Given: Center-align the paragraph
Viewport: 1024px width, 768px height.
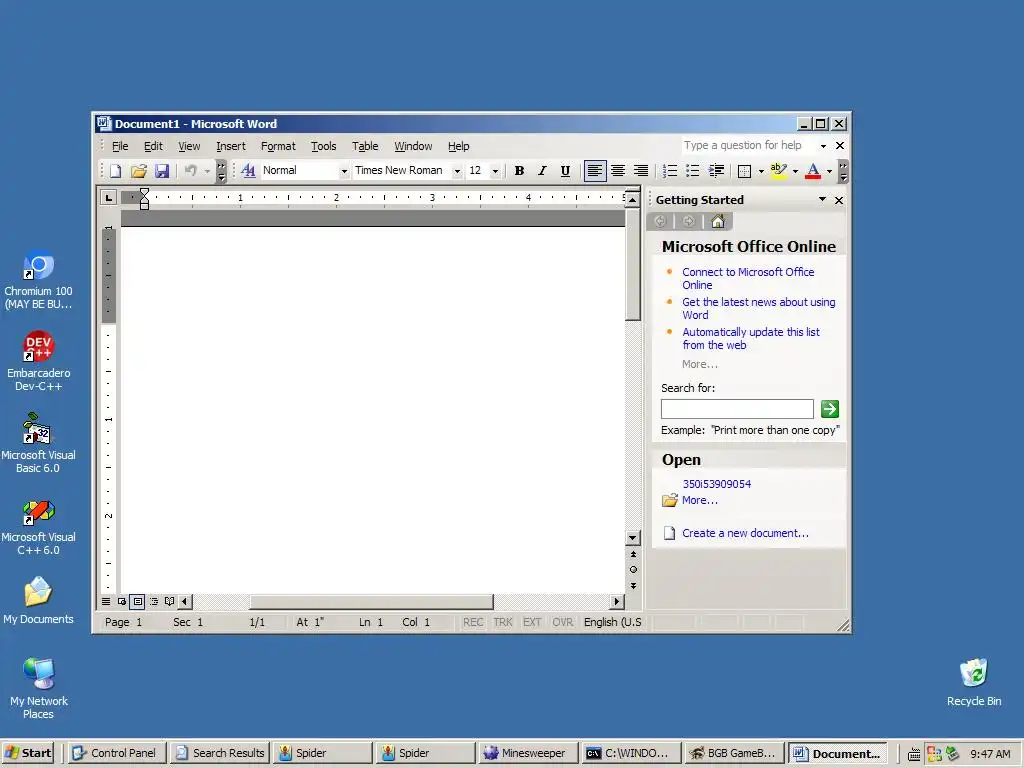Looking at the screenshot, I should tap(618, 171).
